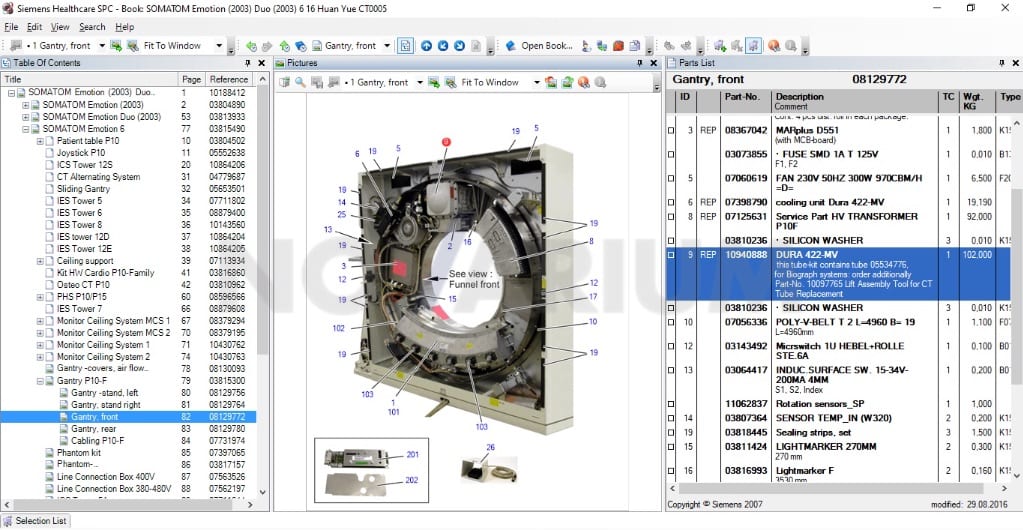Screen dimensions: 1023x530
Task: Check the box for DURA 422-MV row
Action: tap(671, 255)
